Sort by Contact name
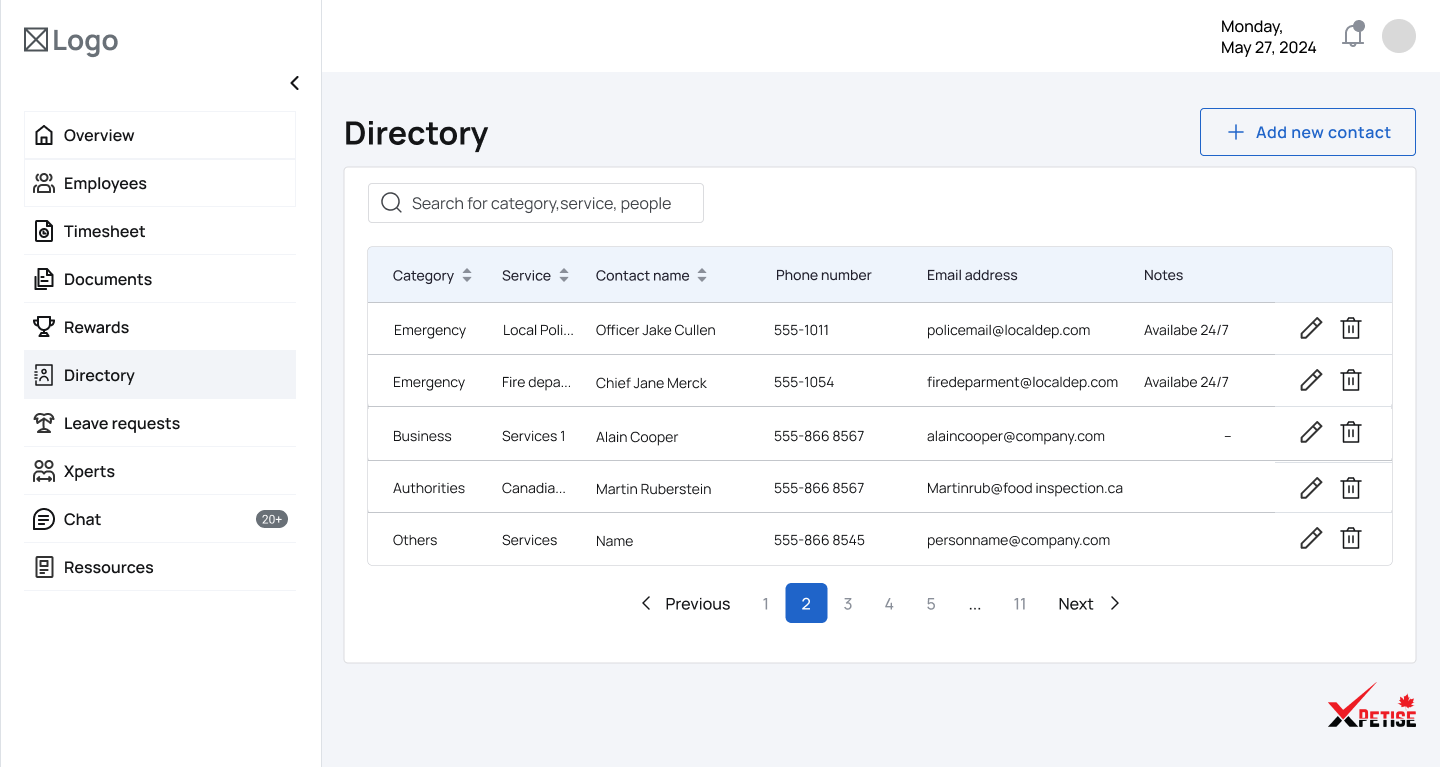Screen dimensions: 1440x767 (702, 275)
